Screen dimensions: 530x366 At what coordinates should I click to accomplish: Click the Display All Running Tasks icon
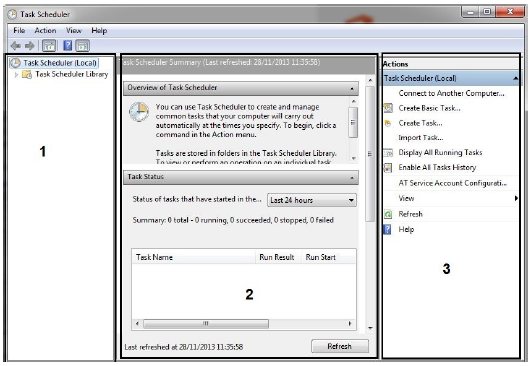pos(388,153)
